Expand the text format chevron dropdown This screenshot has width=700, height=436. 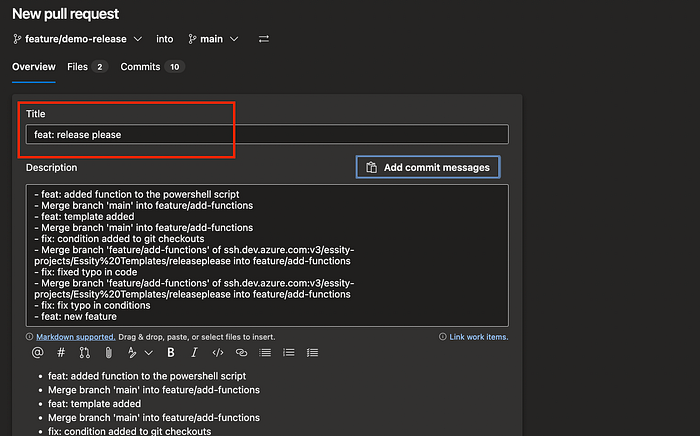[x=149, y=353]
